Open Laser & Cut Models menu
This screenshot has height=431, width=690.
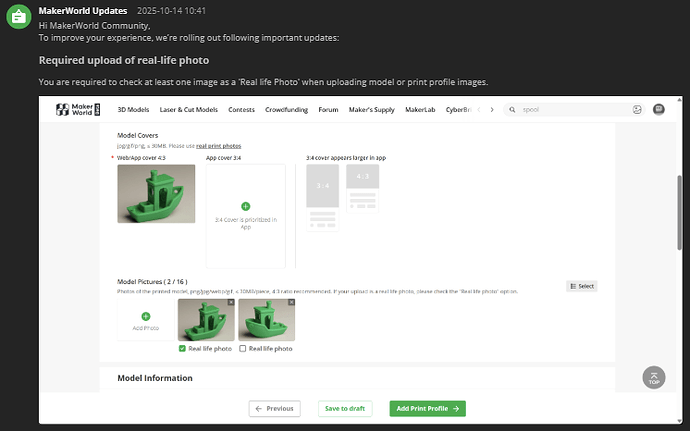[x=189, y=110]
